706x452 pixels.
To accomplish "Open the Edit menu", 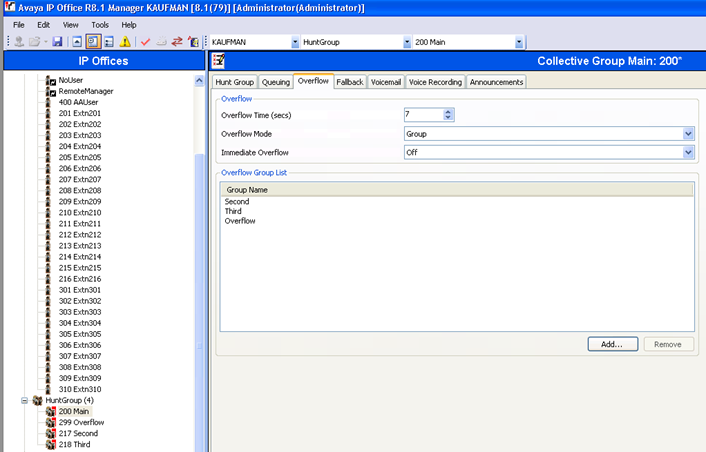I will tap(44, 25).
